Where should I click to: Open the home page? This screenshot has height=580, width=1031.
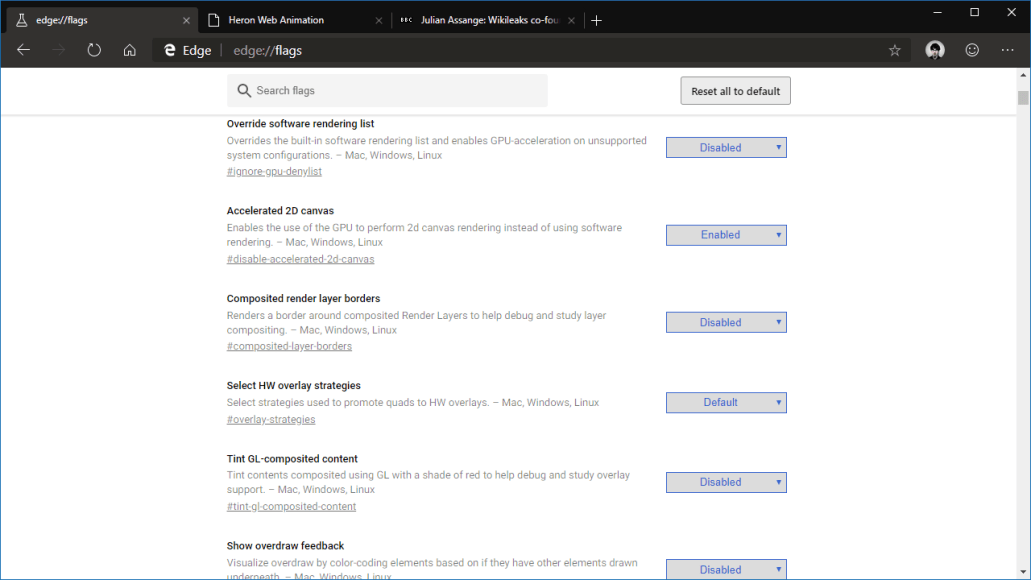(x=129, y=50)
